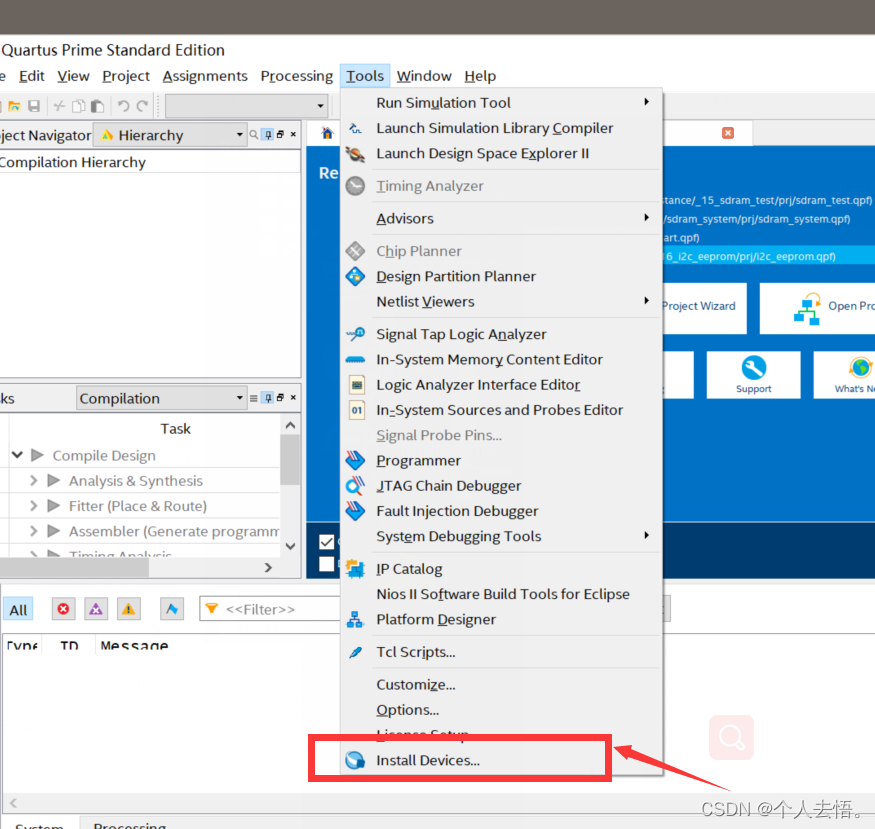Pin the Tasks panel
Screen dimensions: 875x829
[268, 398]
